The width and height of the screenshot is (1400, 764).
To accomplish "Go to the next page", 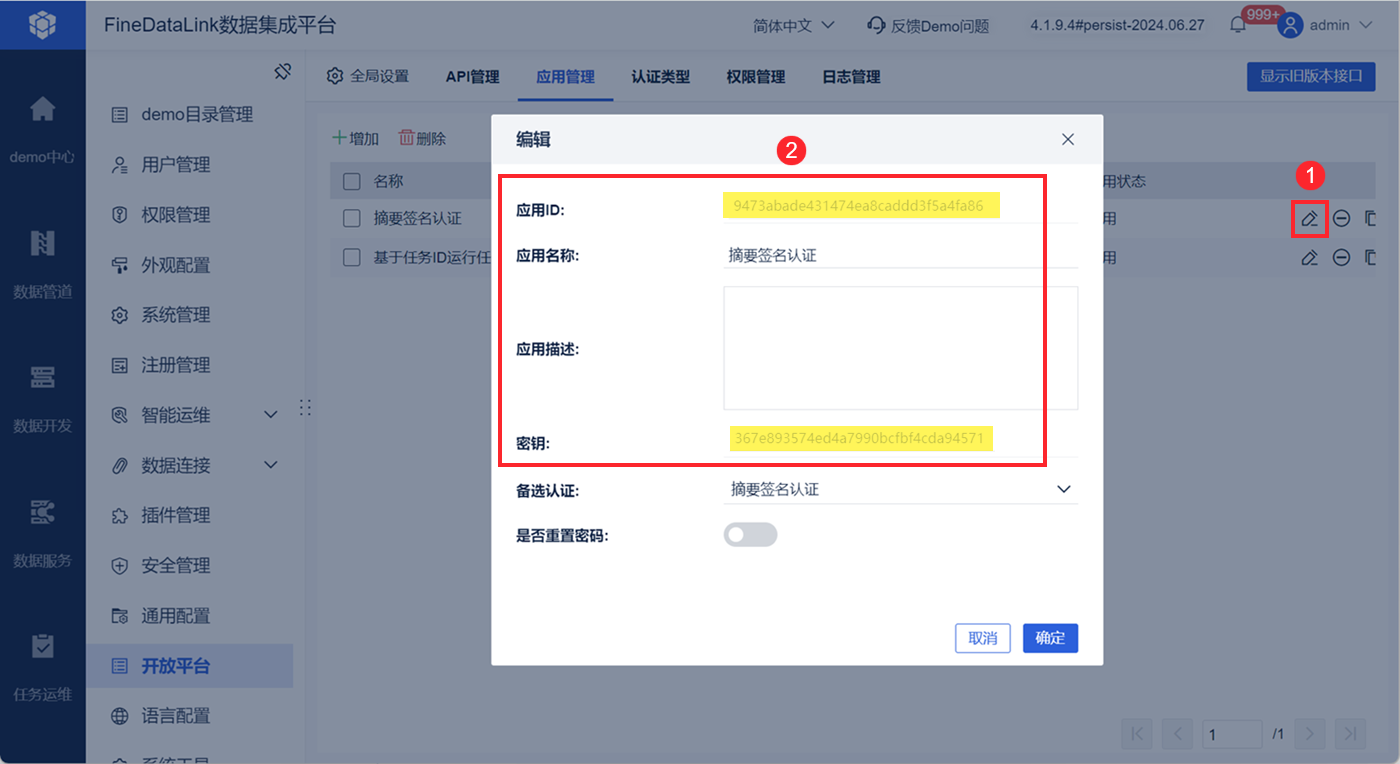I will coord(1311,734).
